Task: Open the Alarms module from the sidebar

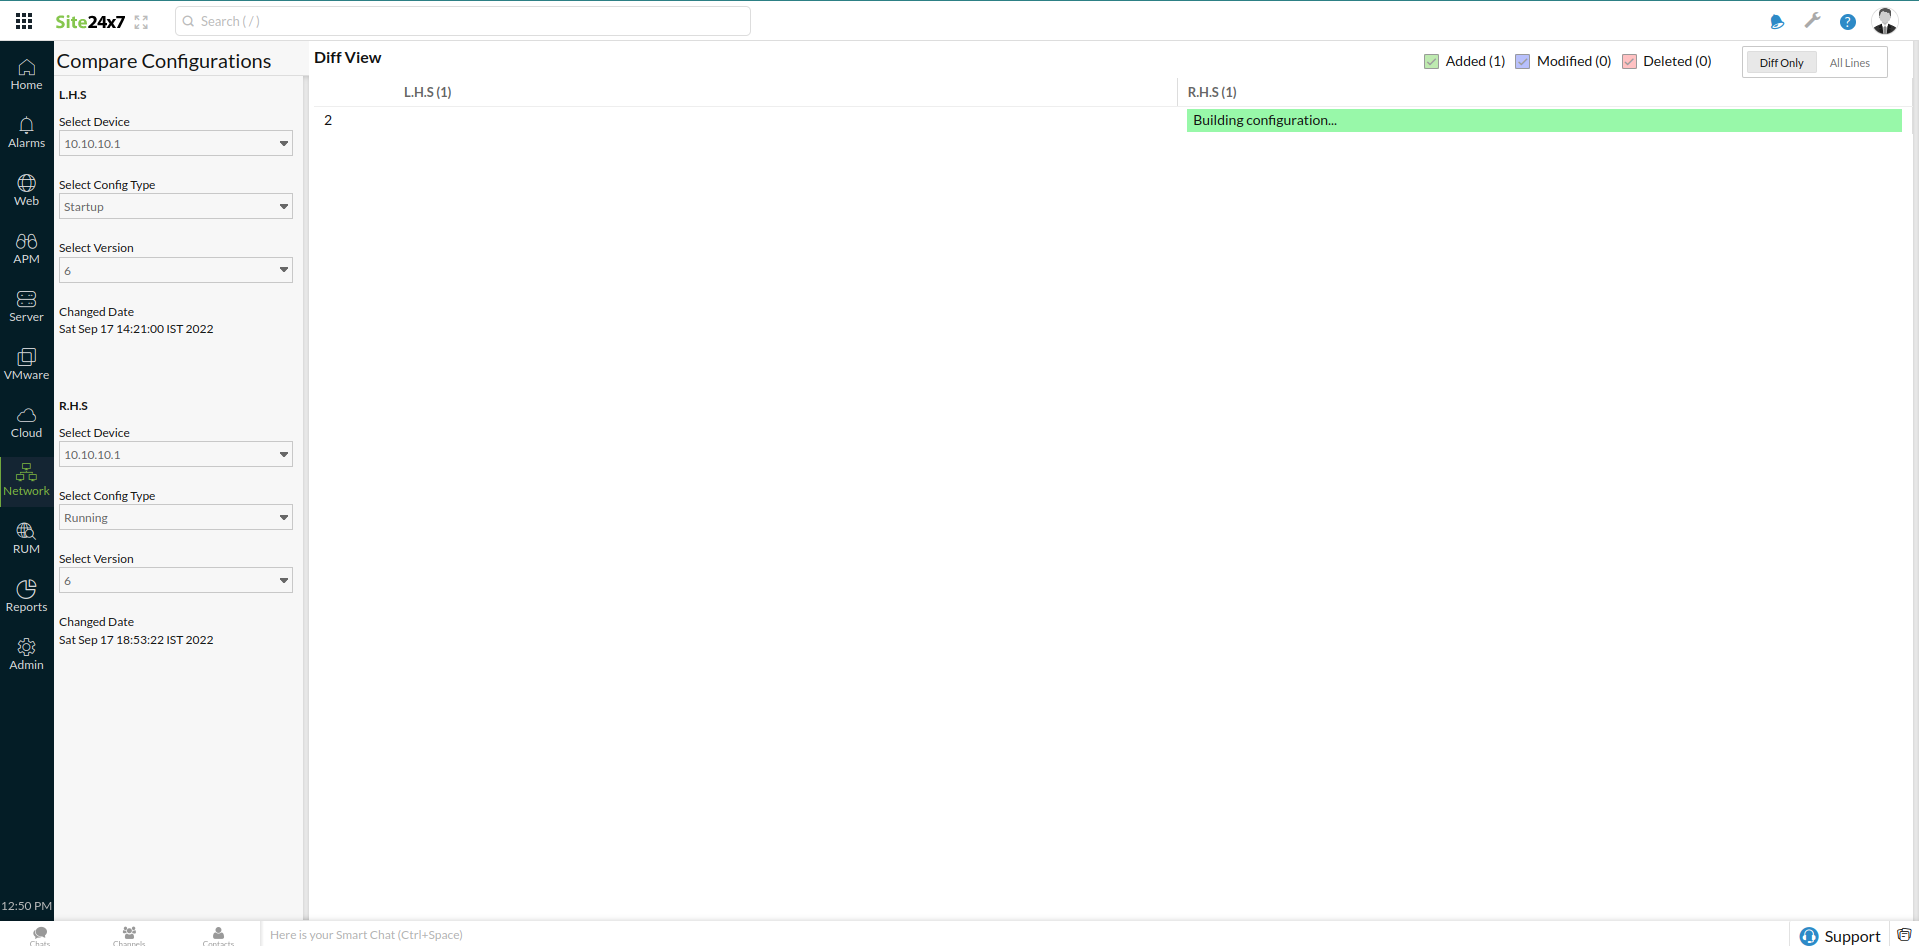Action: (26, 133)
